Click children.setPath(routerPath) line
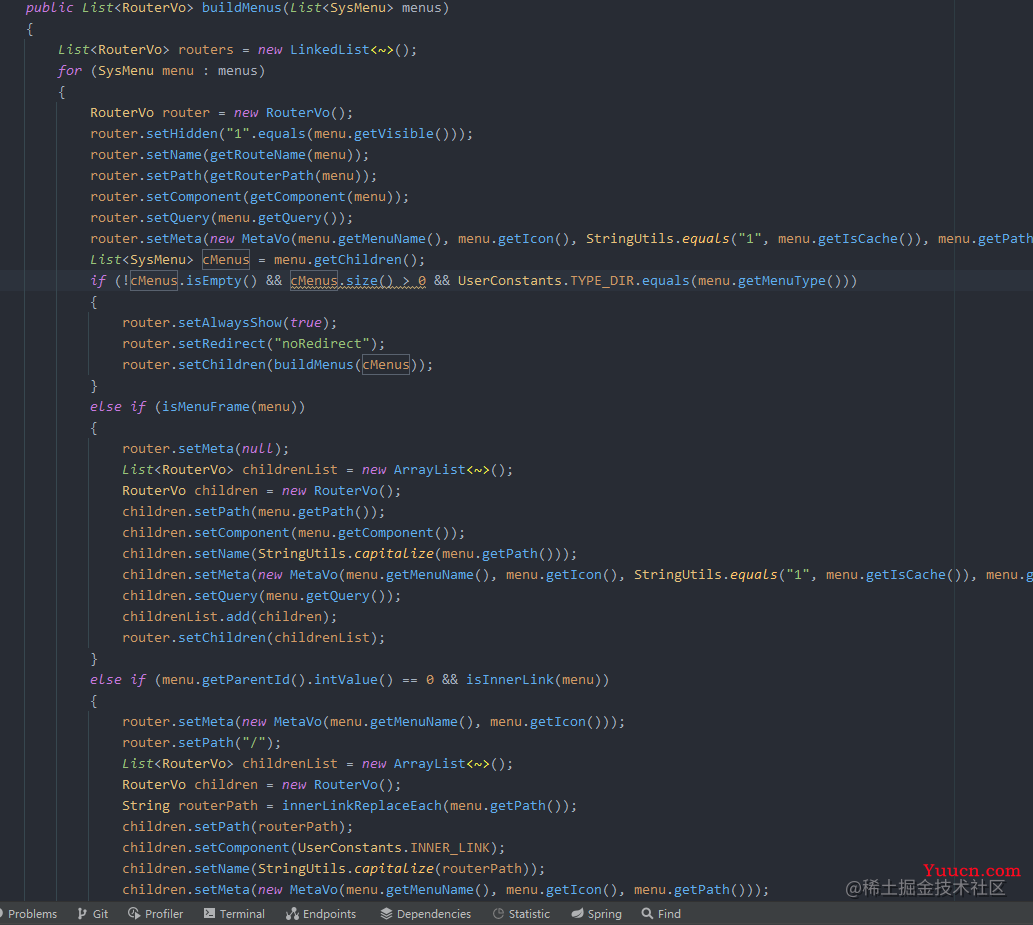 coord(237,827)
